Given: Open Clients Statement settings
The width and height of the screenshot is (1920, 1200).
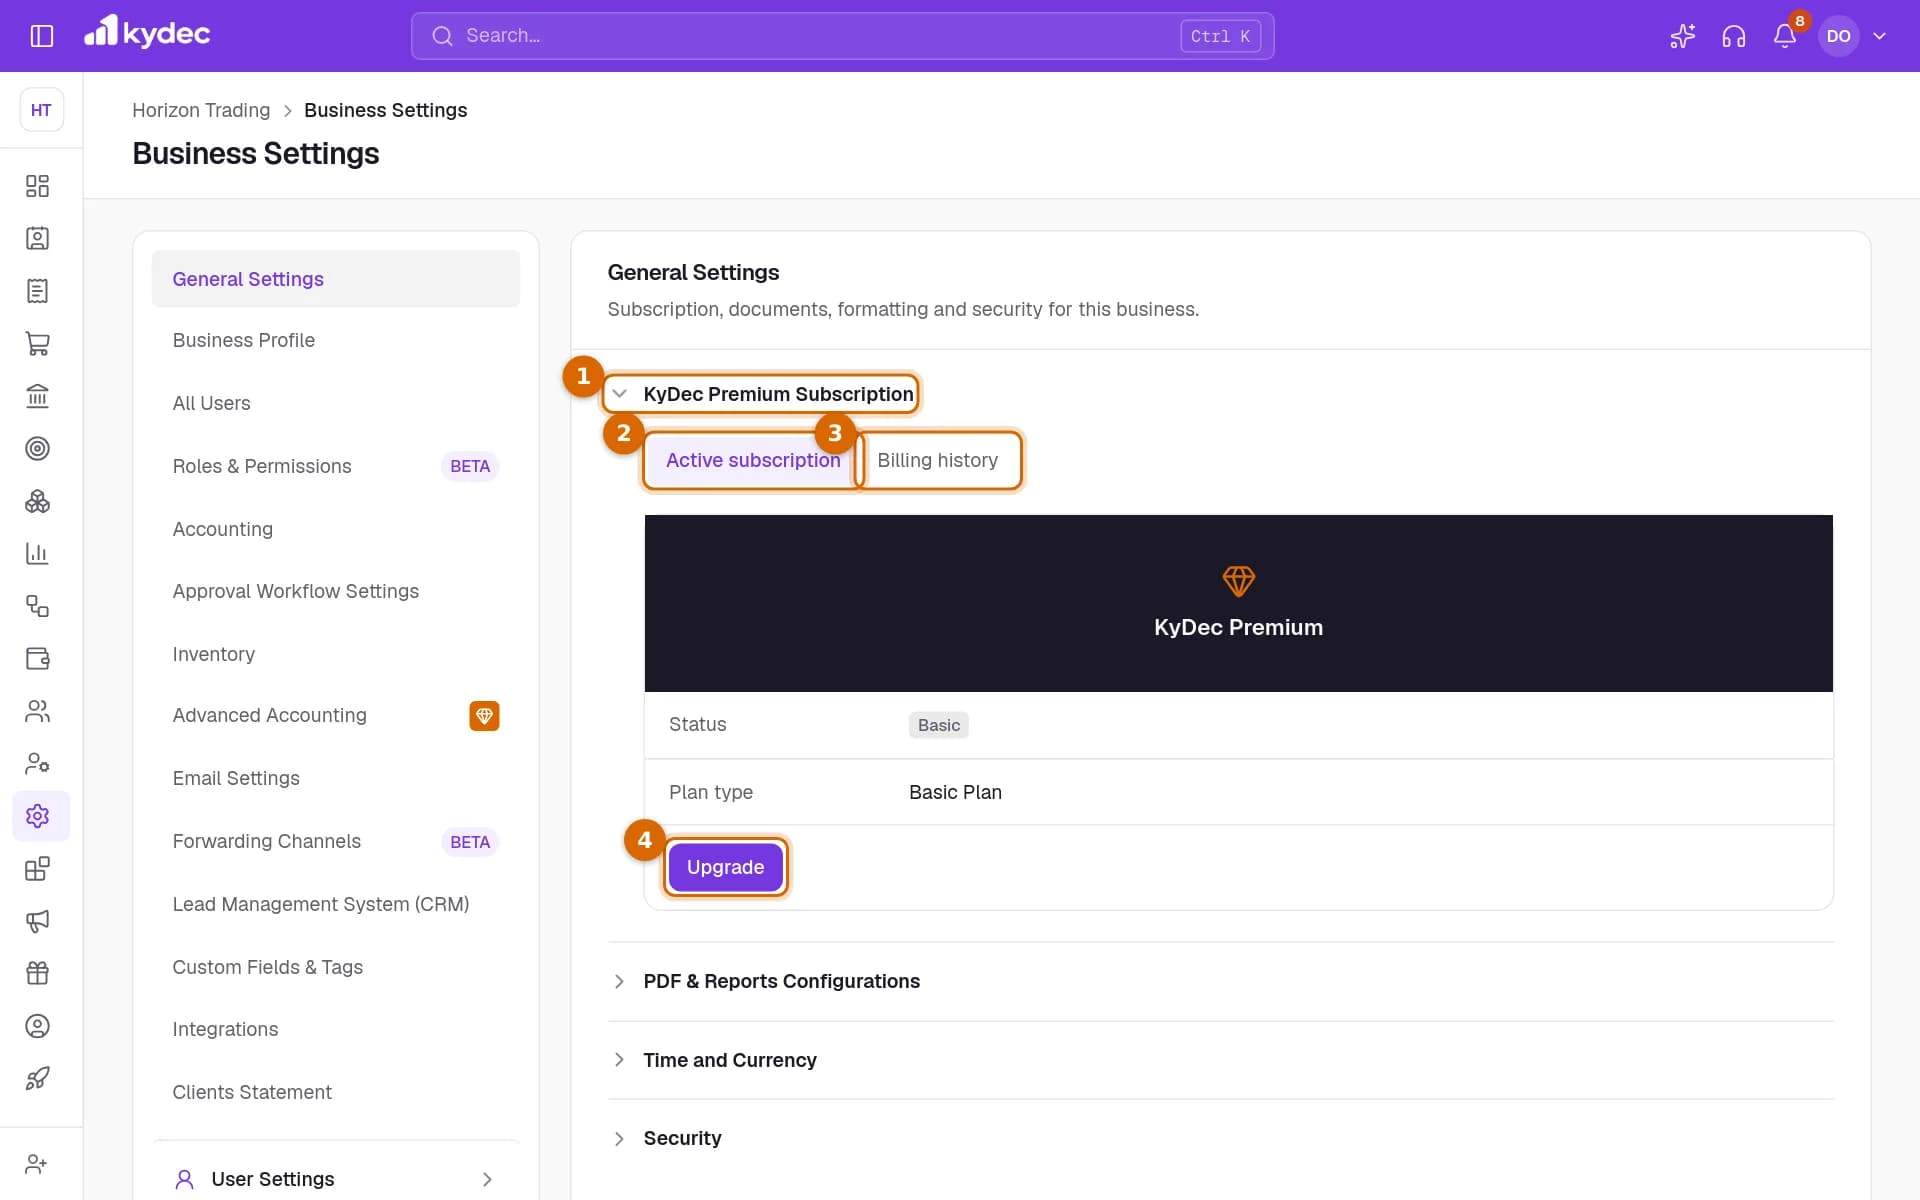Looking at the screenshot, I should (x=336, y=1092).
